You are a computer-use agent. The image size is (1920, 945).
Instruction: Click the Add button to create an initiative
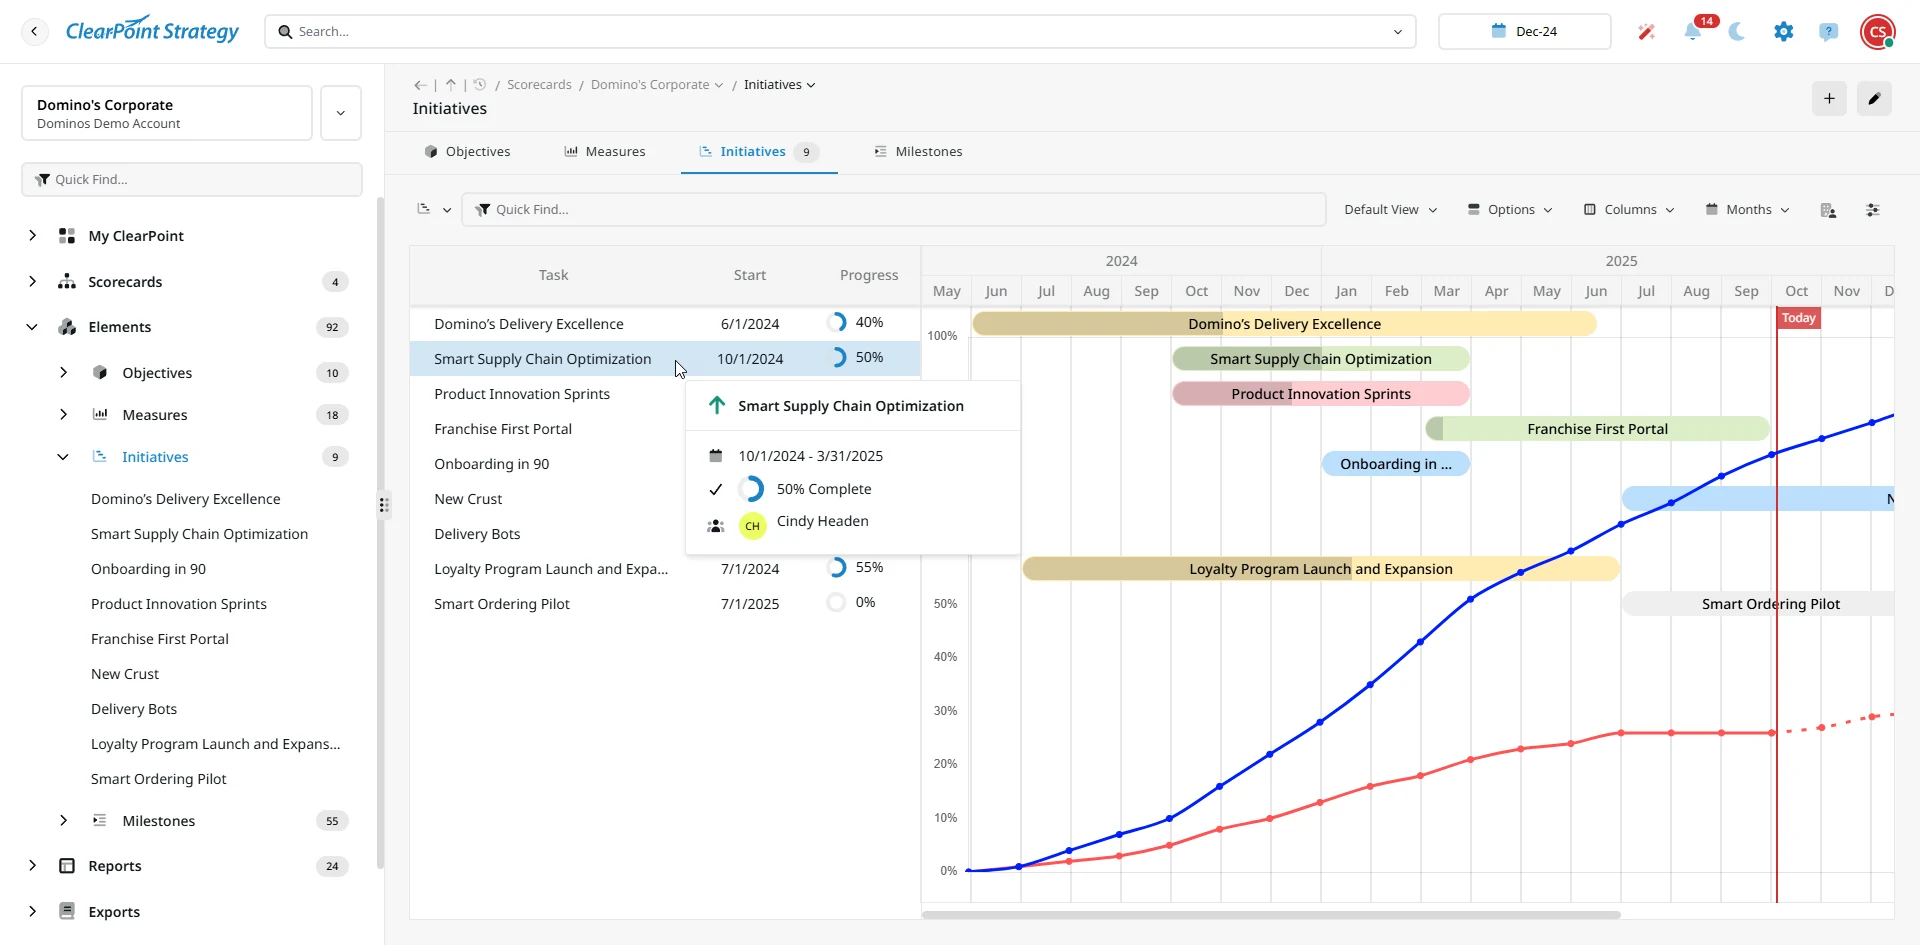tap(1829, 98)
